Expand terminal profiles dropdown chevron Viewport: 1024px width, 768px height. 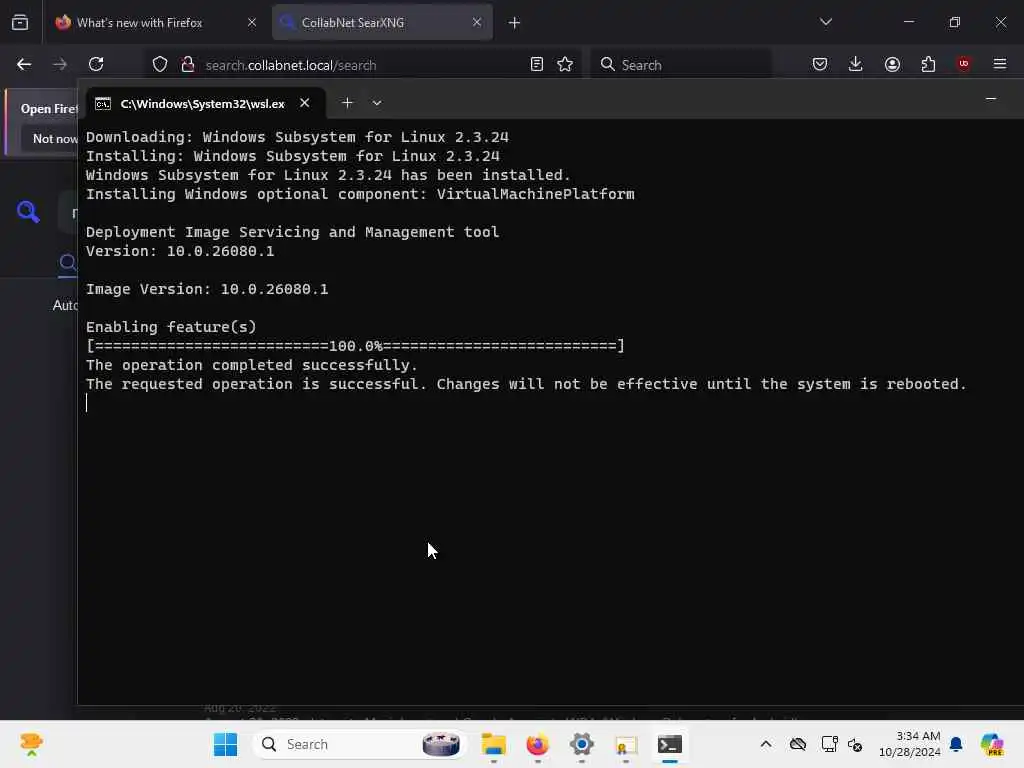coord(377,103)
